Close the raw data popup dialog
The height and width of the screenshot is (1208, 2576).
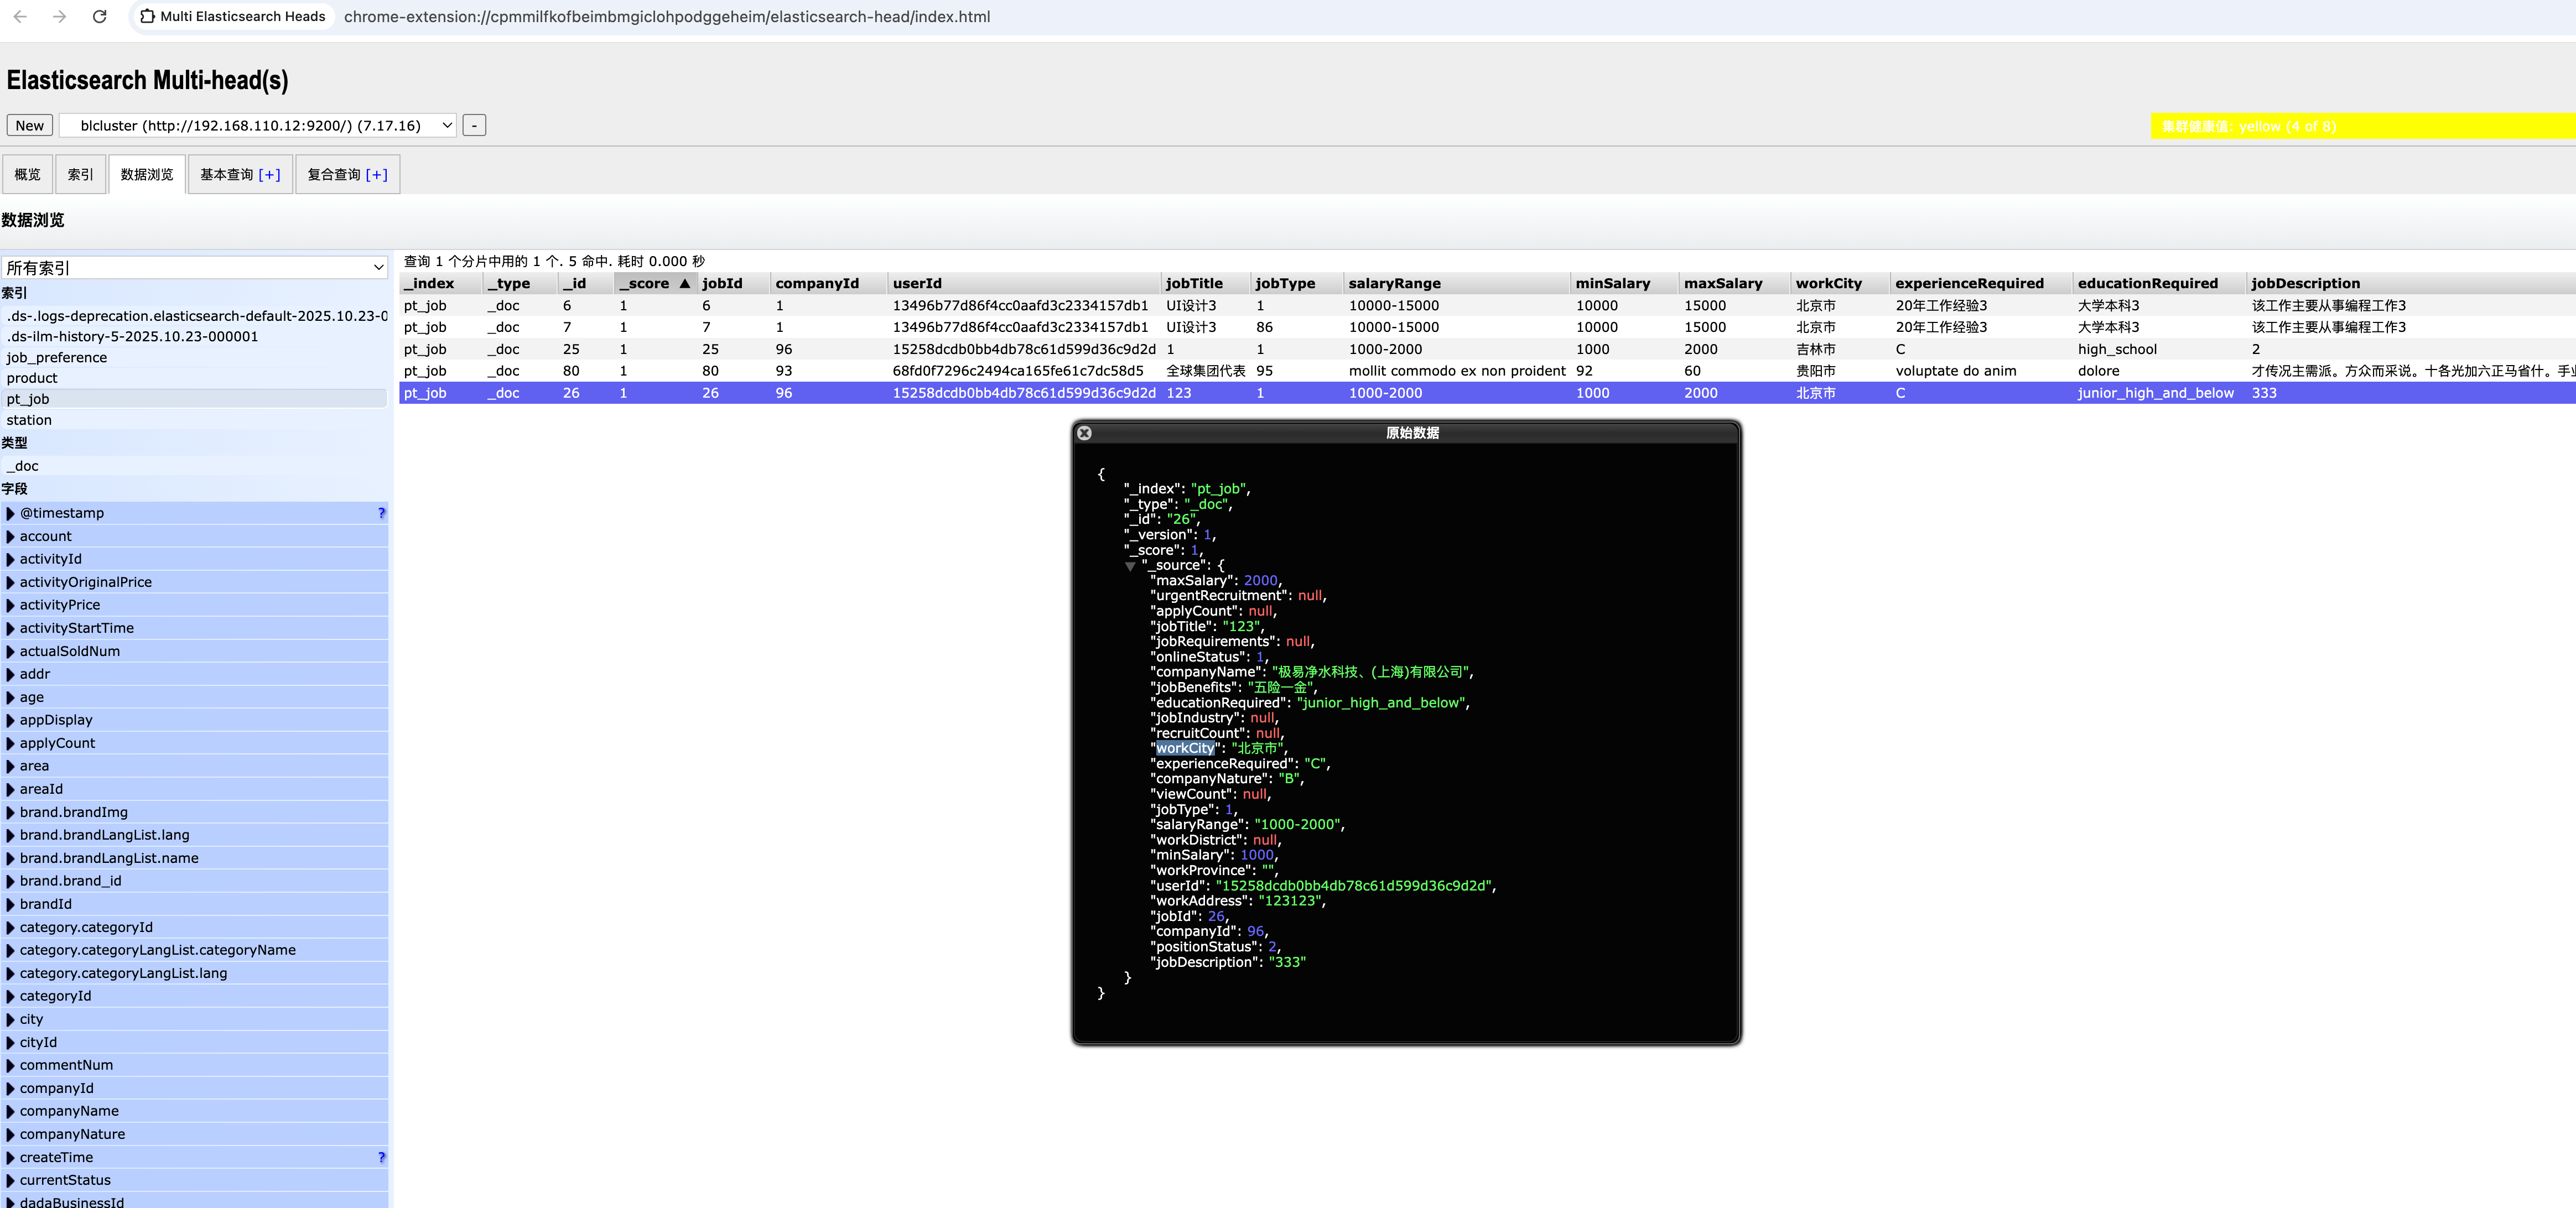(x=1084, y=433)
